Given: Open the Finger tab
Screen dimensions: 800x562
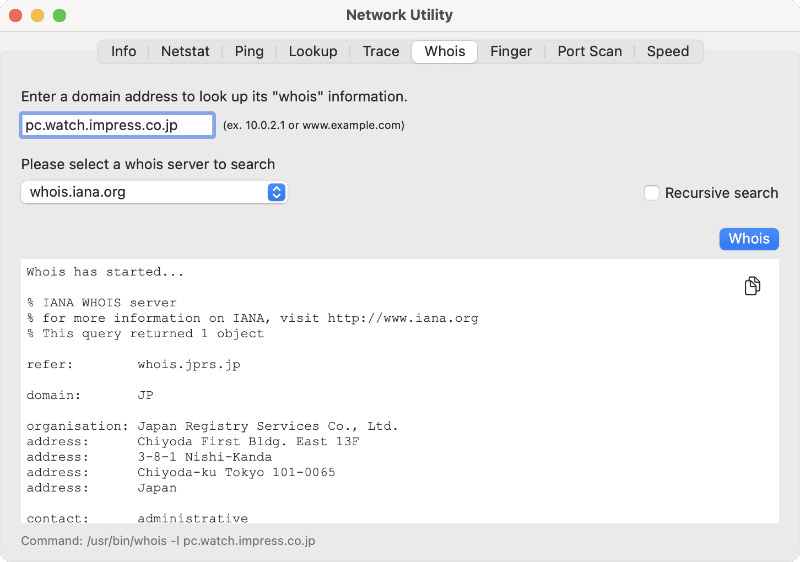Looking at the screenshot, I should [x=511, y=52].
